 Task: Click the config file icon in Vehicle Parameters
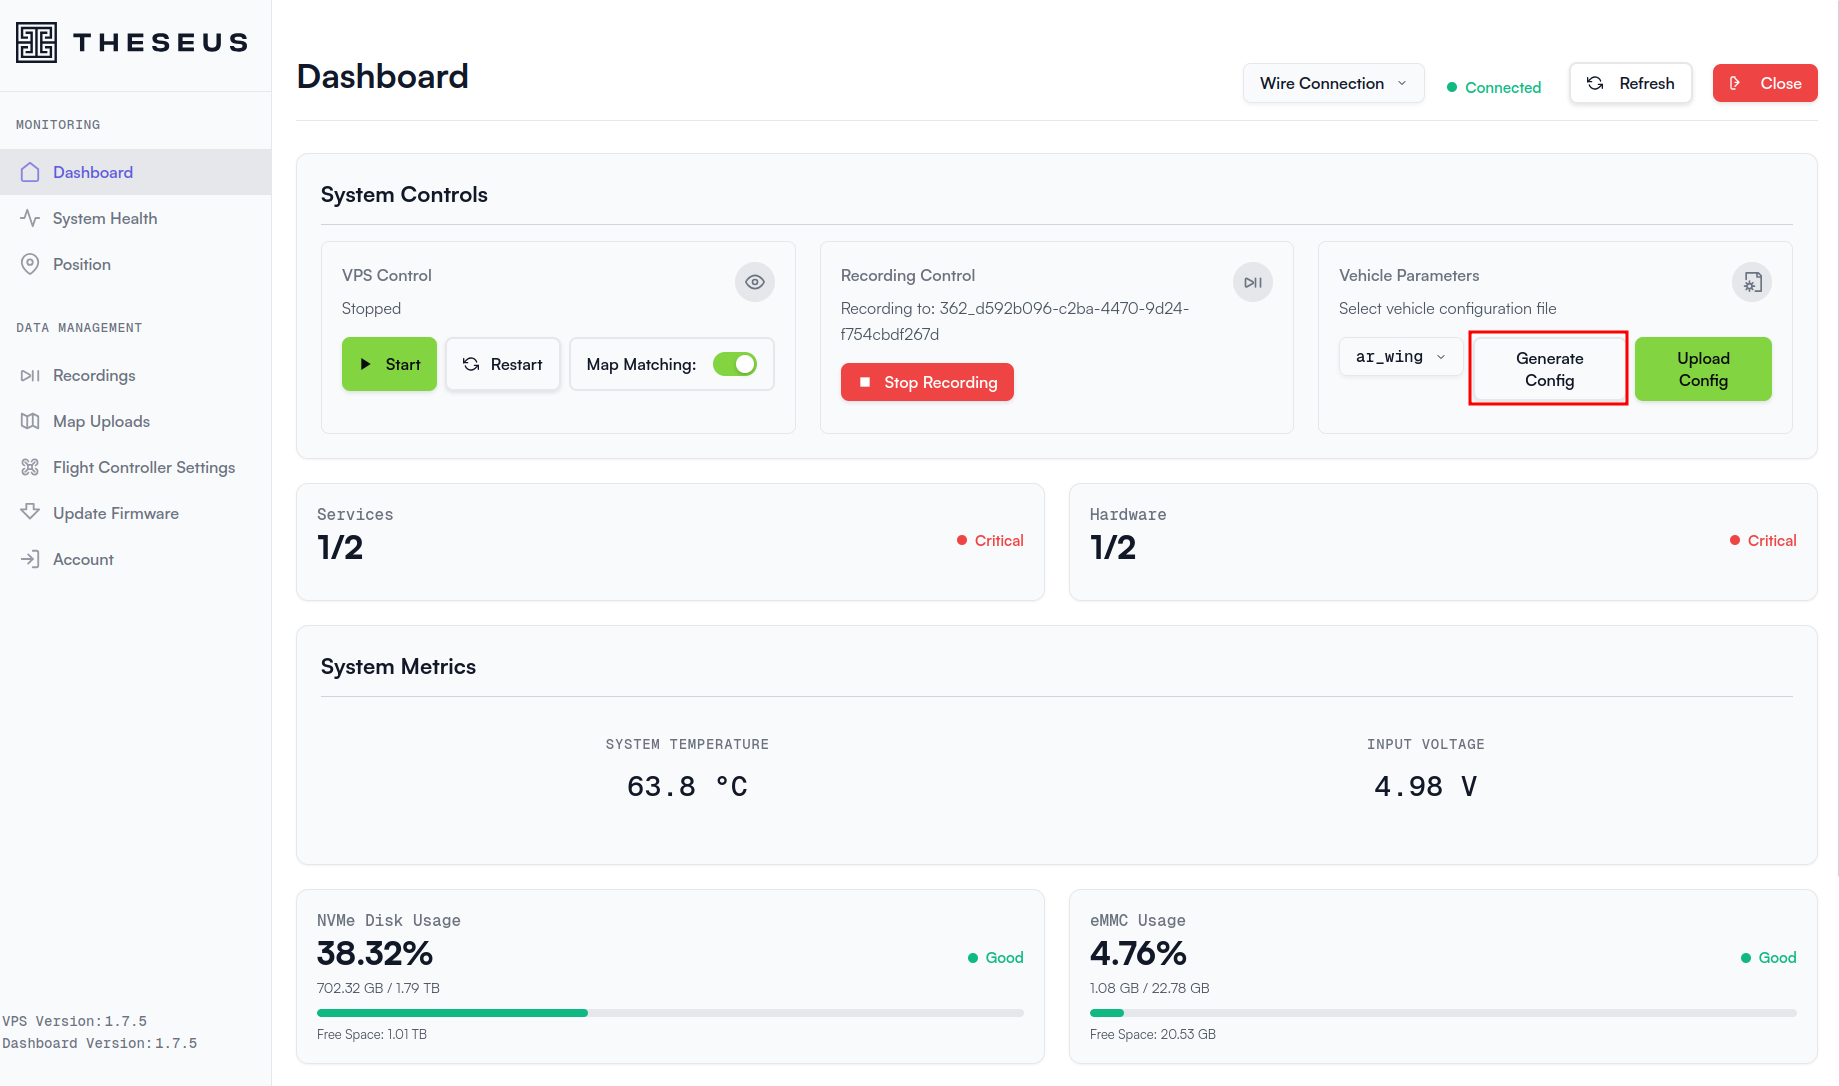coord(1751,283)
